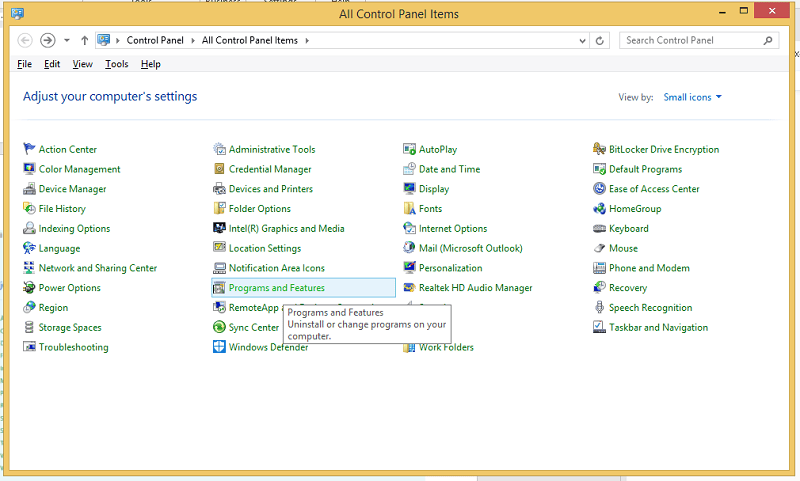The height and width of the screenshot is (481, 800).
Task: Click the Credential Manager icon
Action: coord(219,169)
